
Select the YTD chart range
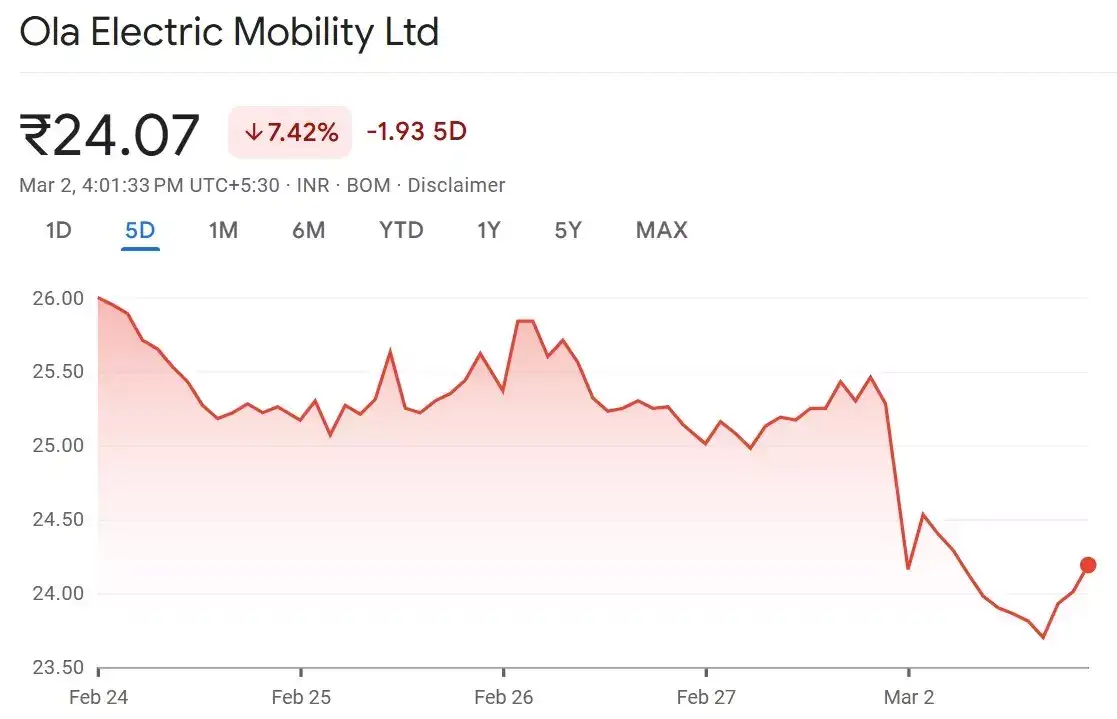tap(400, 230)
